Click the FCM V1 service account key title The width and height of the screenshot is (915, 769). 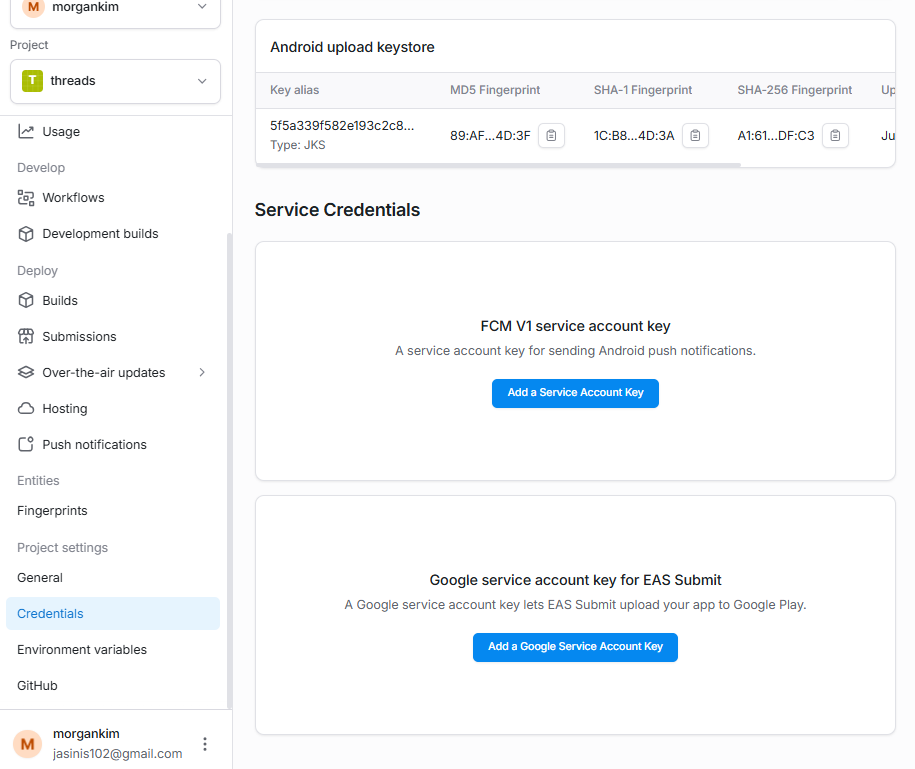[575, 326]
